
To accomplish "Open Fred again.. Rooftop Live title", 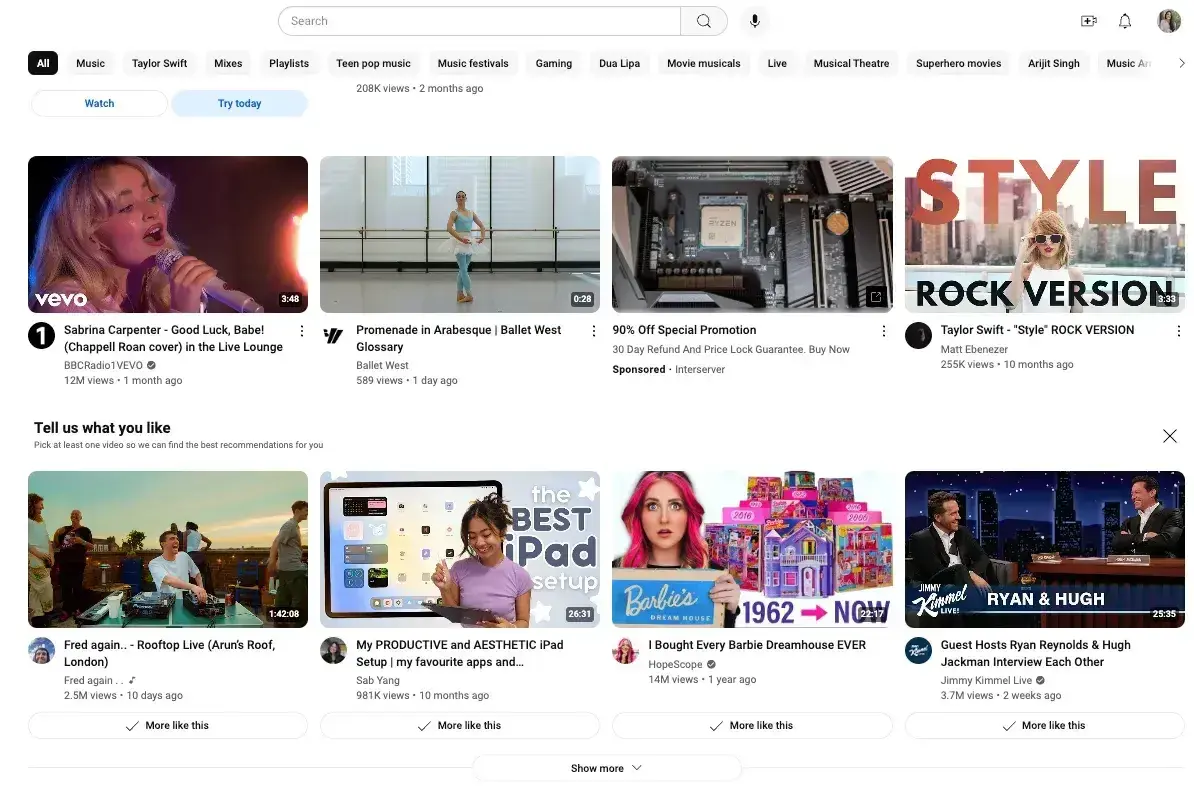I will point(169,653).
